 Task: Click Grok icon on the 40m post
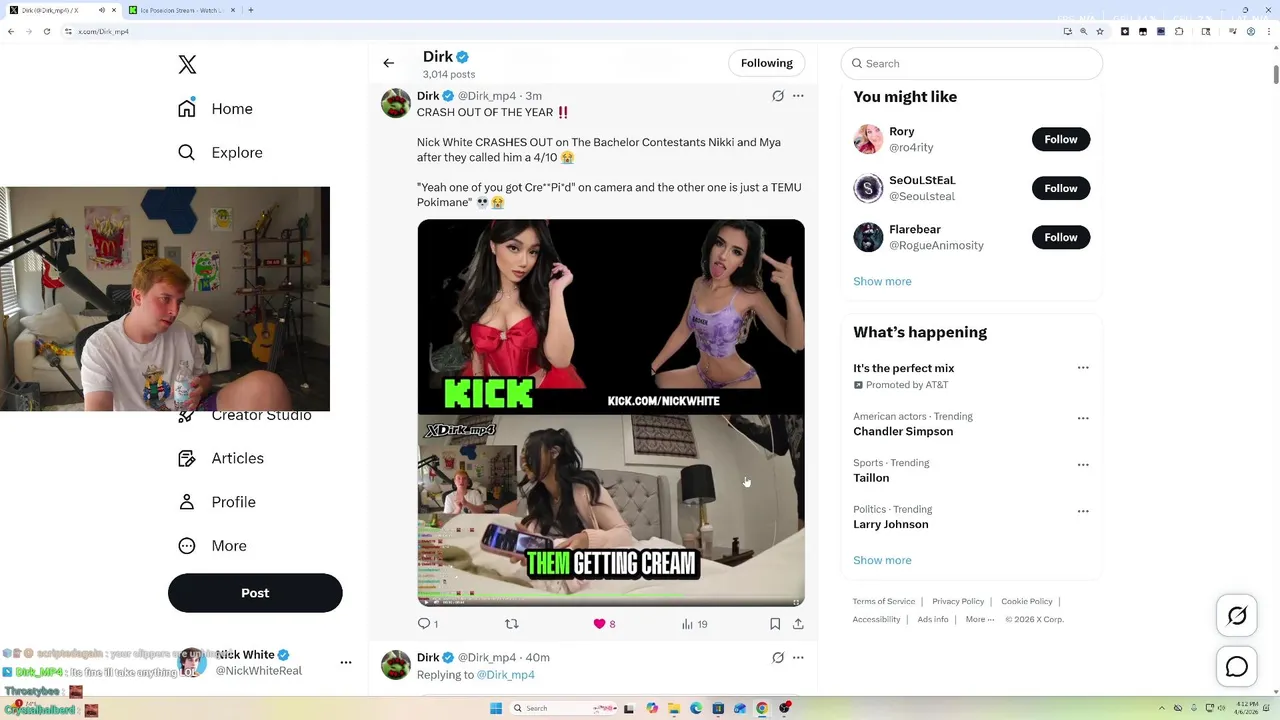click(778, 658)
